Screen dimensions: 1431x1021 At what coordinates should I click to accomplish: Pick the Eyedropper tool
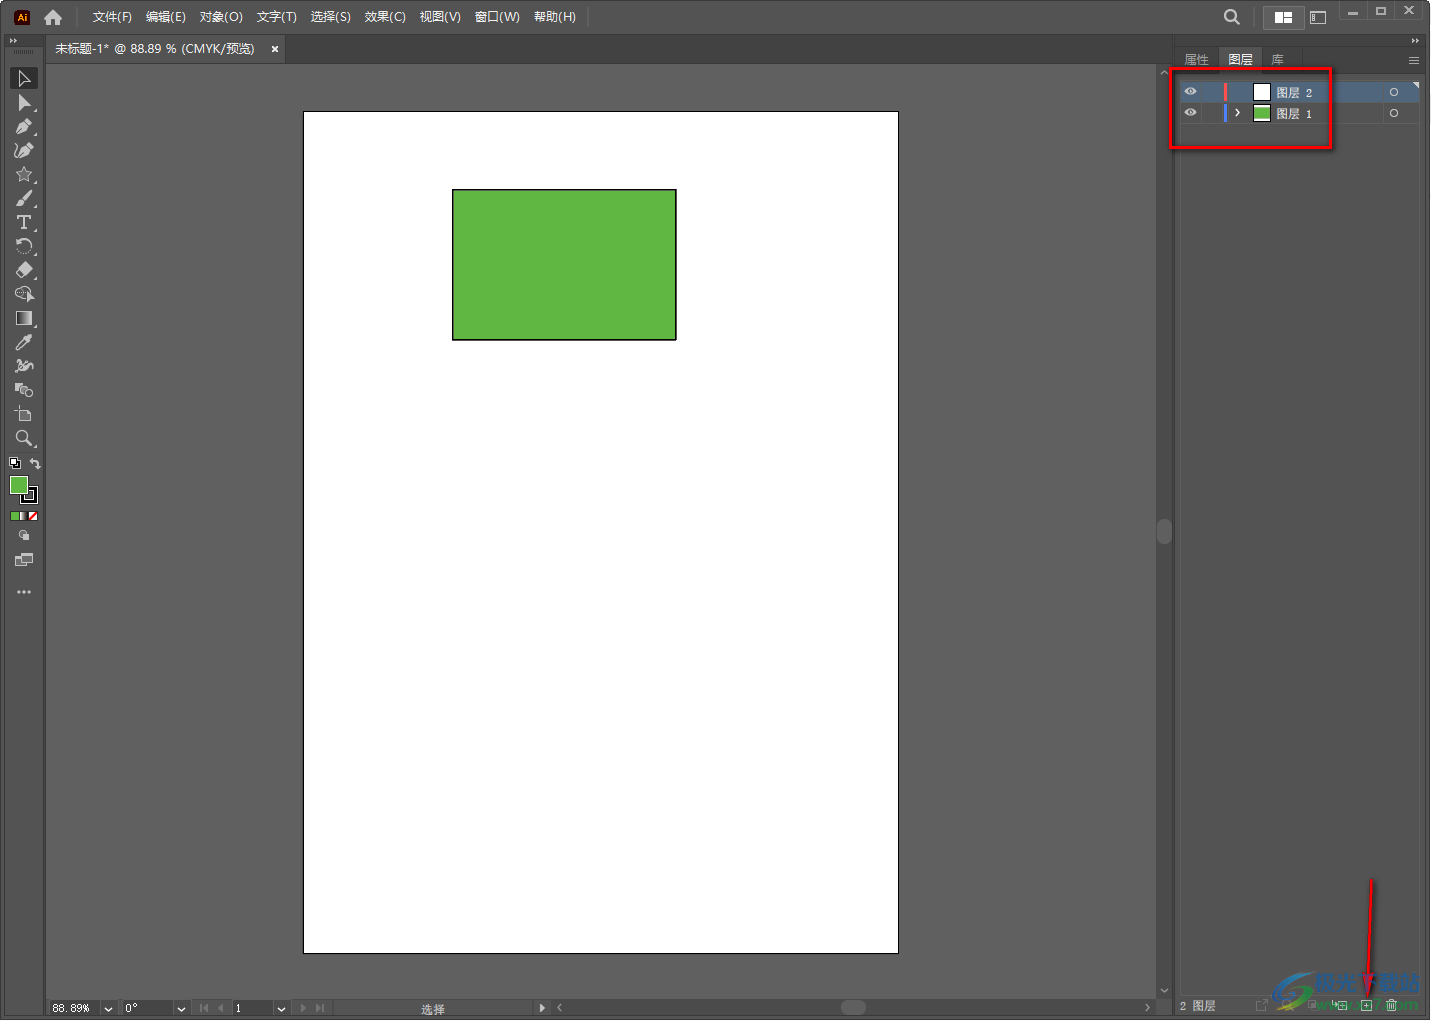click(x=24, y=342)
